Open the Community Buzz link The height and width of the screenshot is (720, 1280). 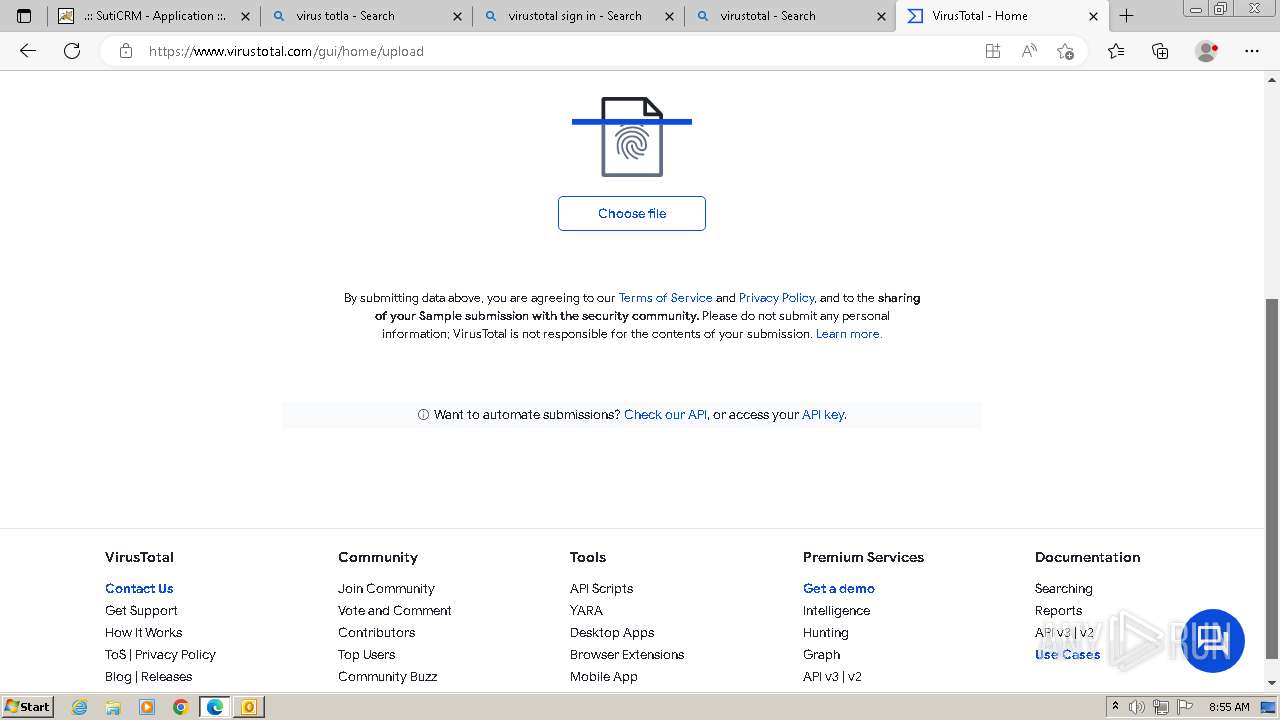click(x=387, y=677)
